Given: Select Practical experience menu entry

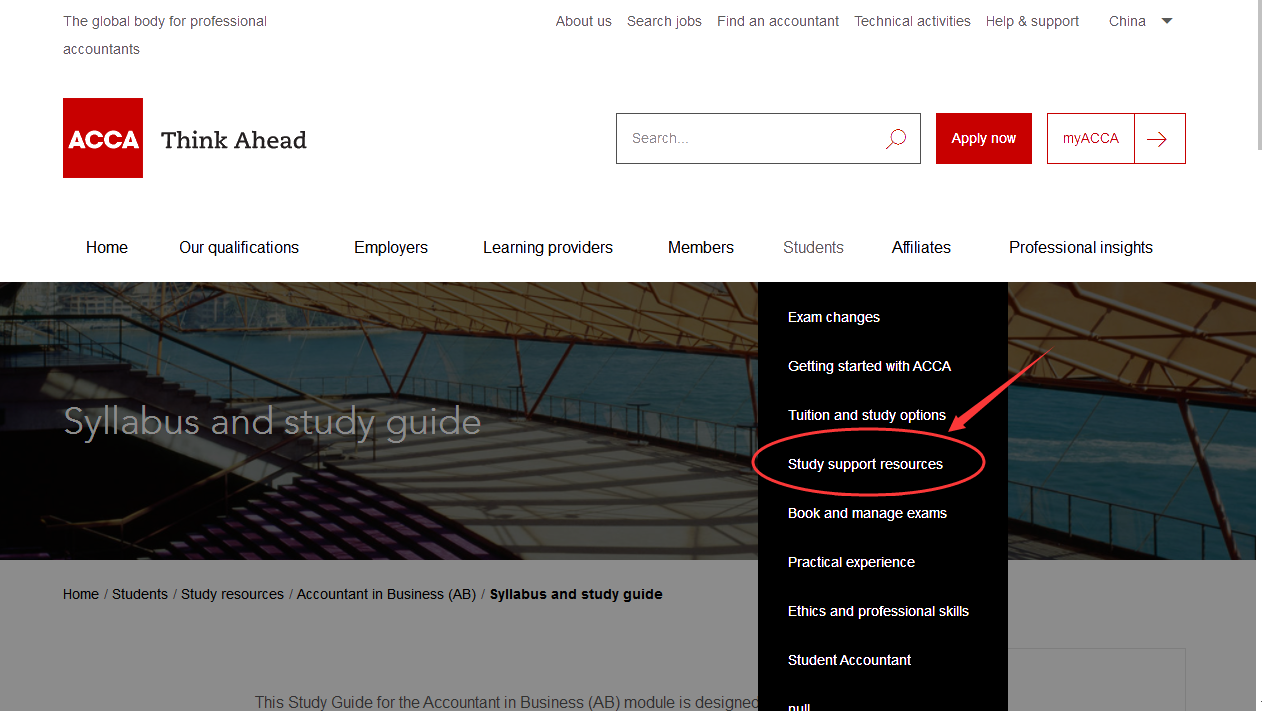Looking at the screenshot, I should [851, 562].
